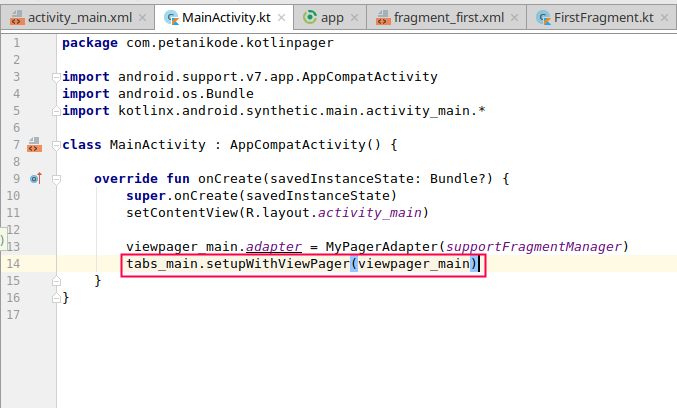Click the Kotlin file icon on MainActivity.kt tab
Screen dimensions: 677x408
[171, 17]
